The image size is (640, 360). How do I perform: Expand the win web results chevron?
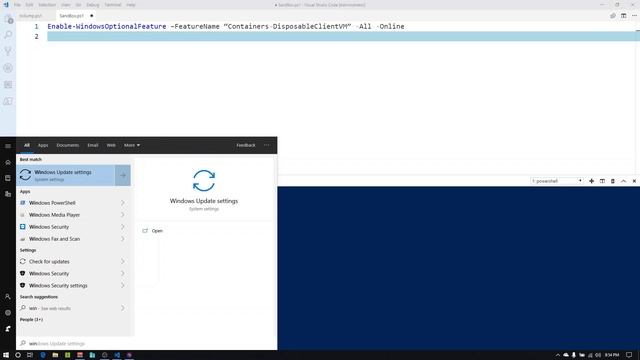122,308
